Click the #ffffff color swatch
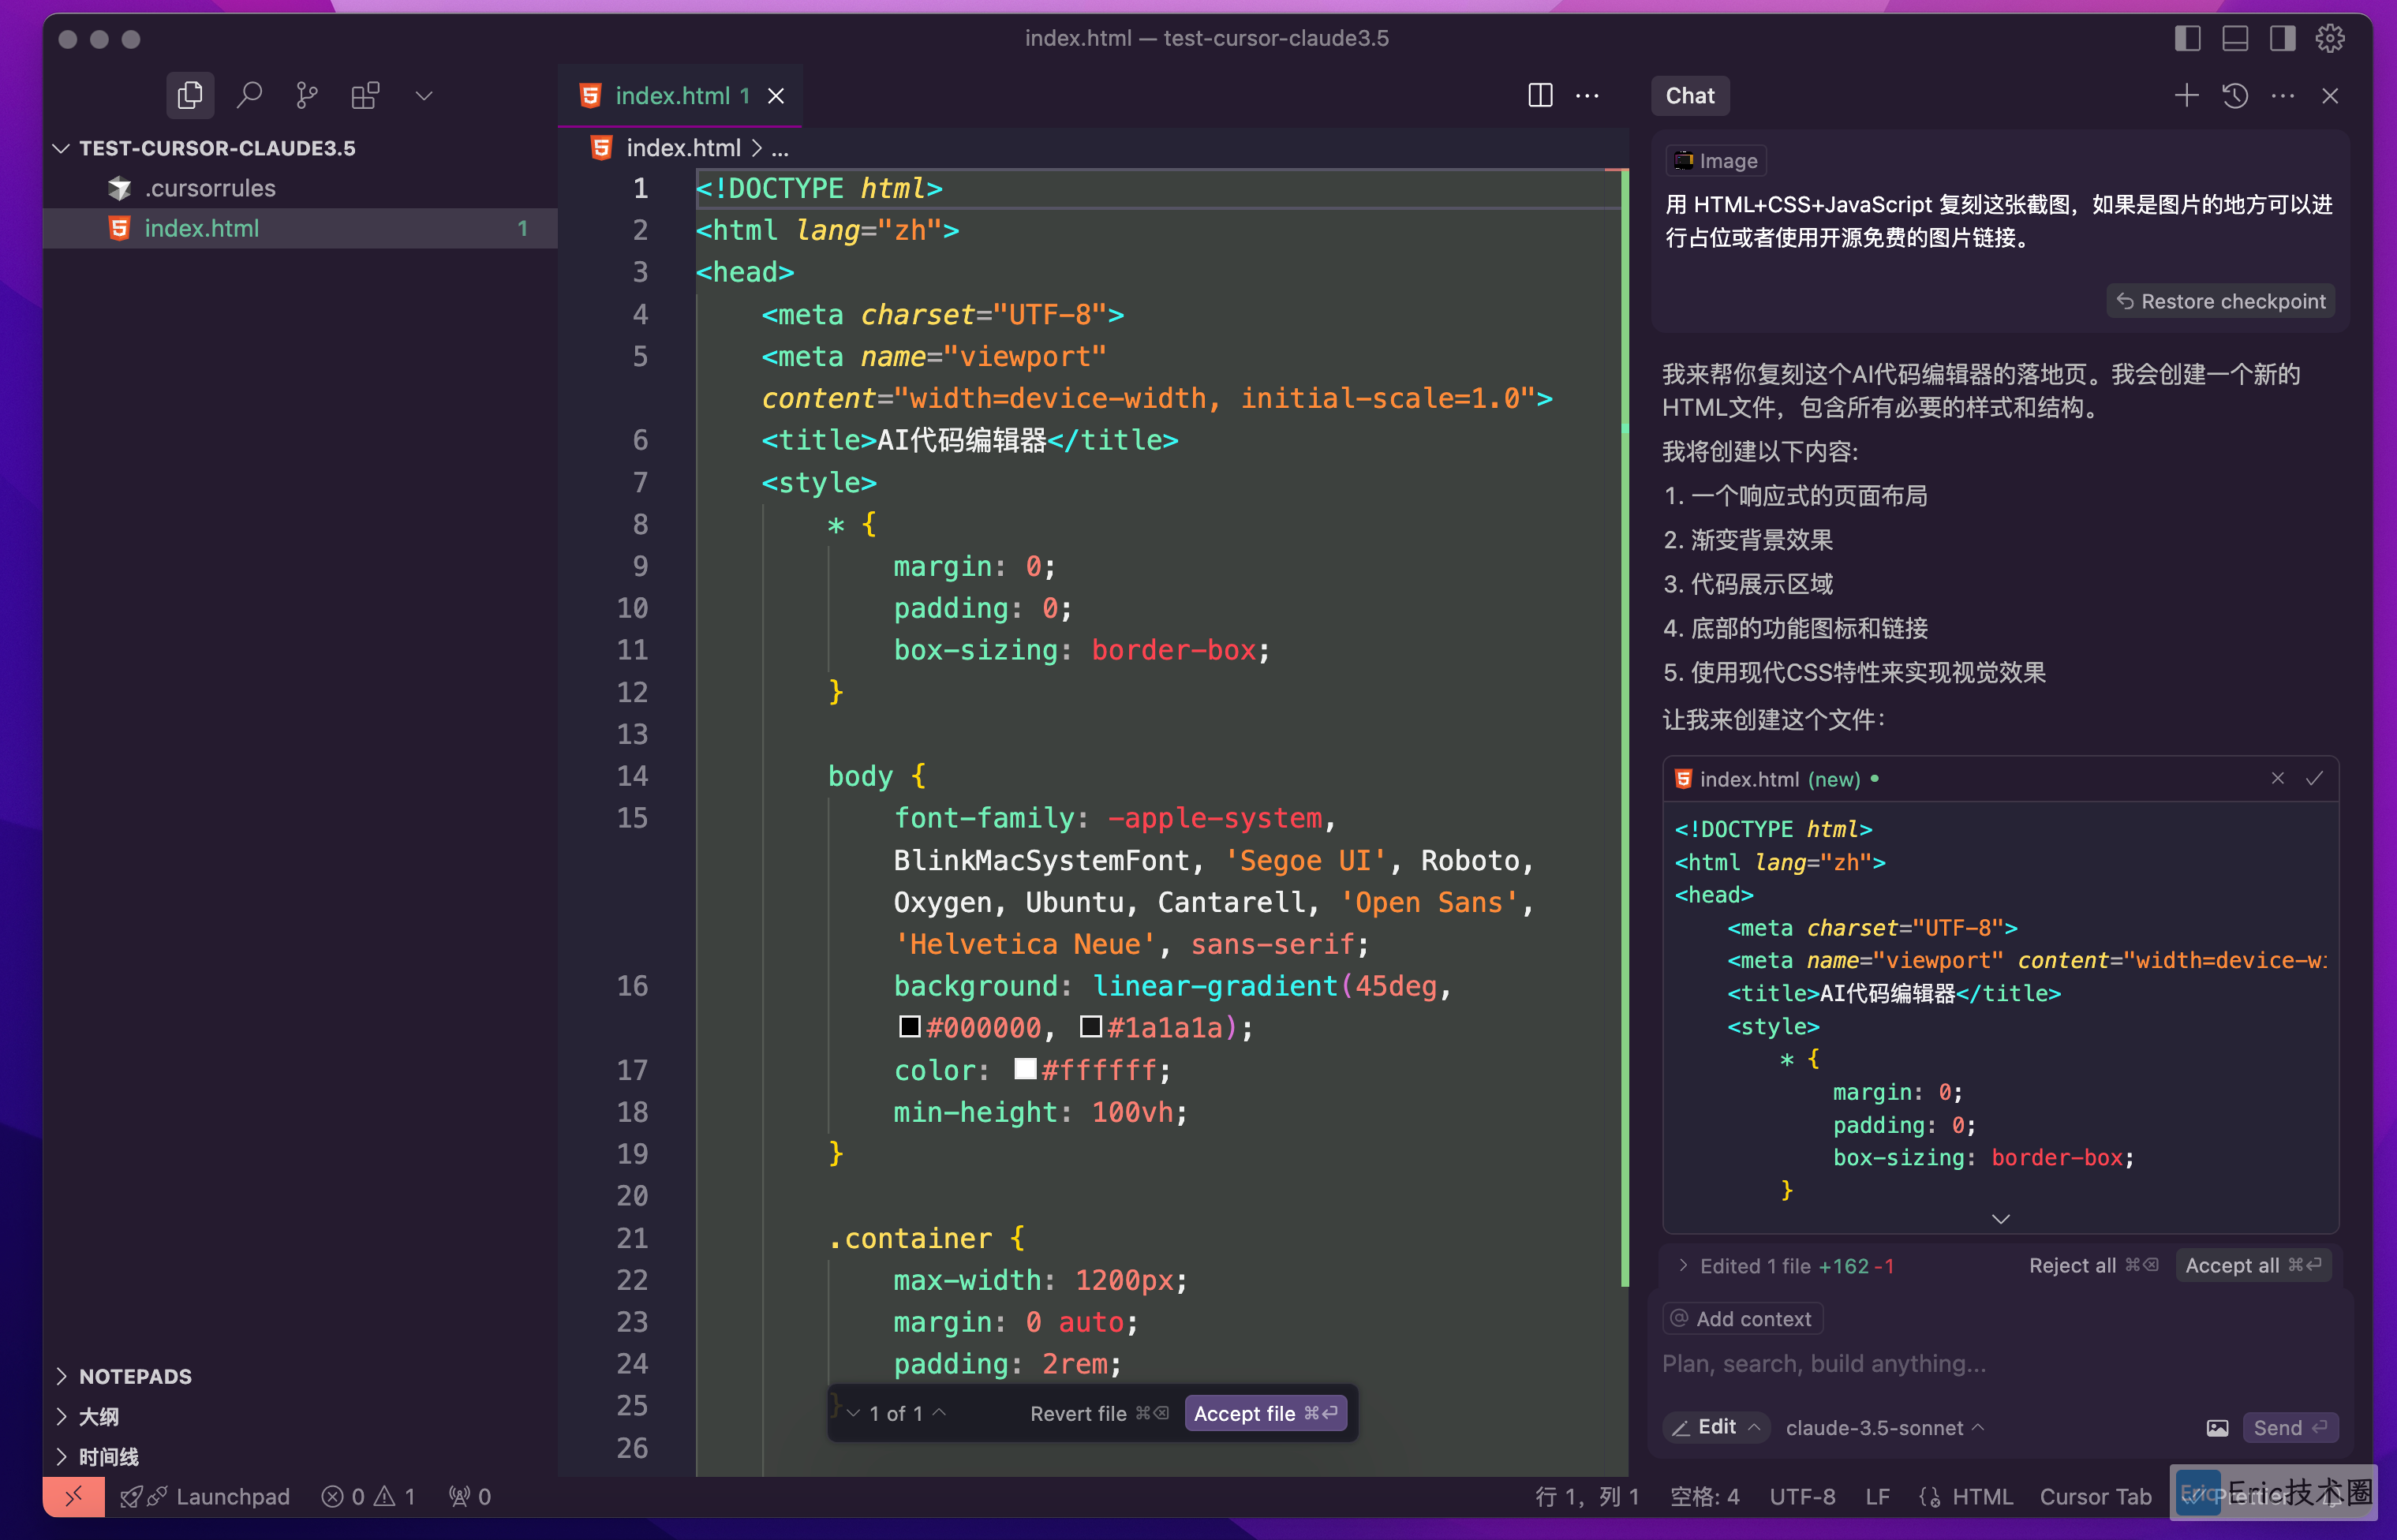 click(1025, 1070)
